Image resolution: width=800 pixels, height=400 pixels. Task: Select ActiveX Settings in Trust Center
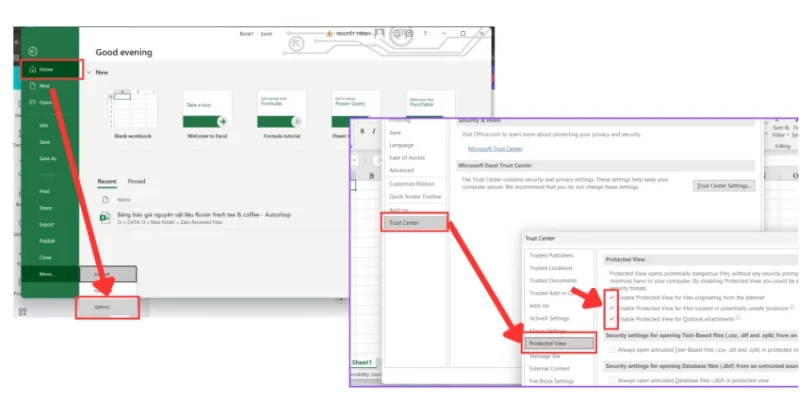coord(549,318)
